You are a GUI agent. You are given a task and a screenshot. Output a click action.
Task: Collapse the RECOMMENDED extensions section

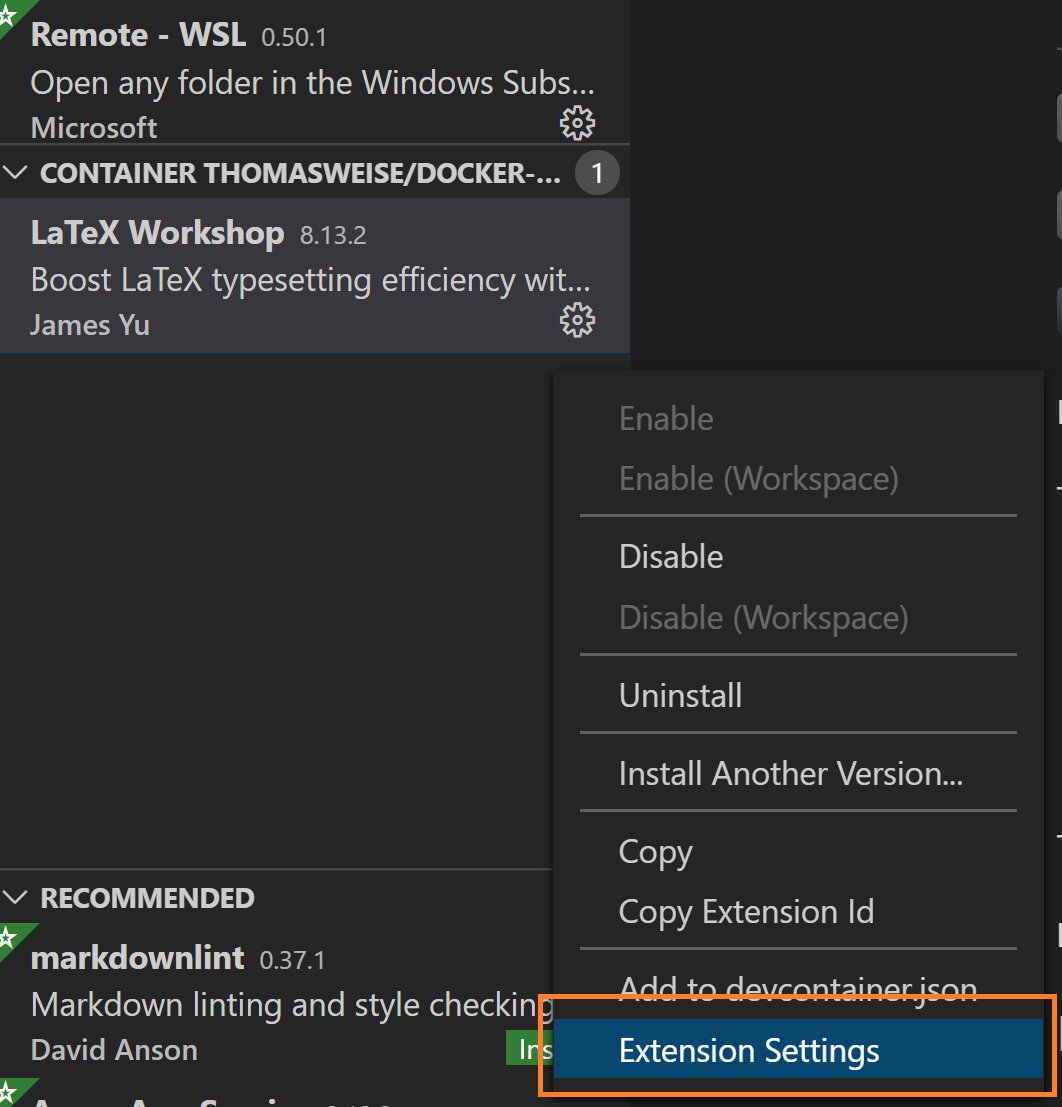pyautogui.click(x=15, y=897)
